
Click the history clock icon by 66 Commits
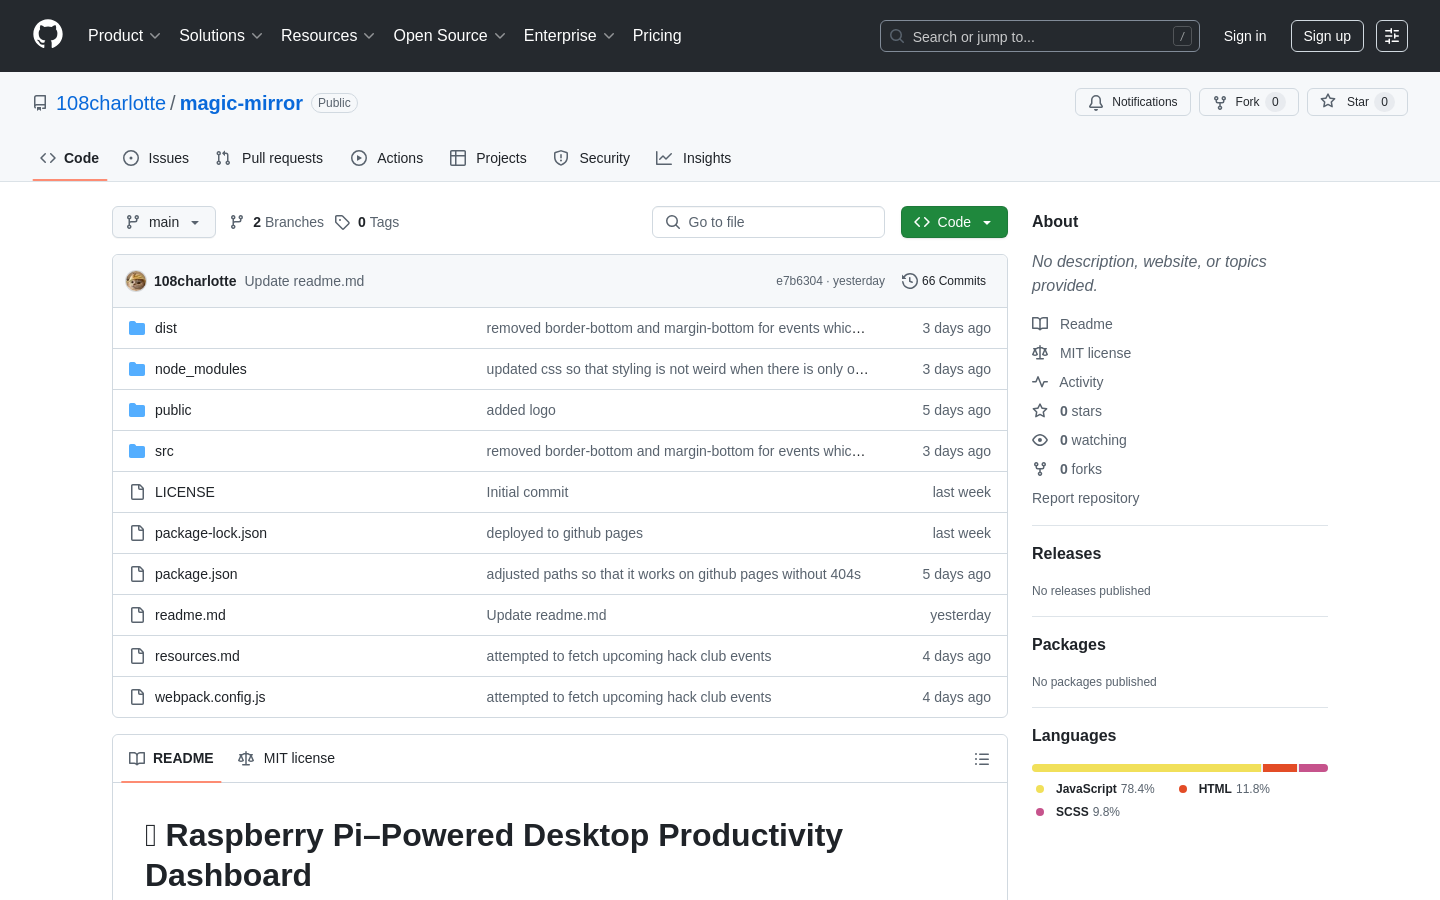point(910,281)
